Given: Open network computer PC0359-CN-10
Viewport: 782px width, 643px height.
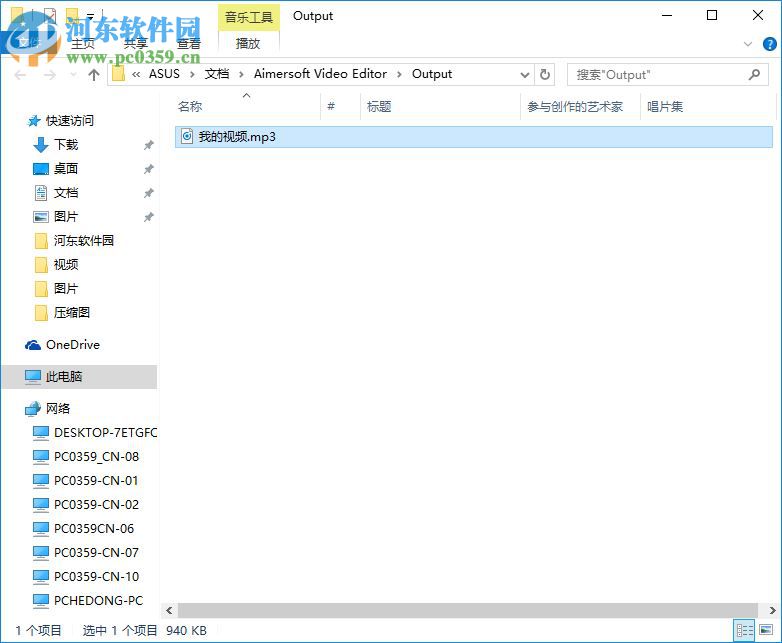Looking at the screenshot, I should (x=96, y=576).
